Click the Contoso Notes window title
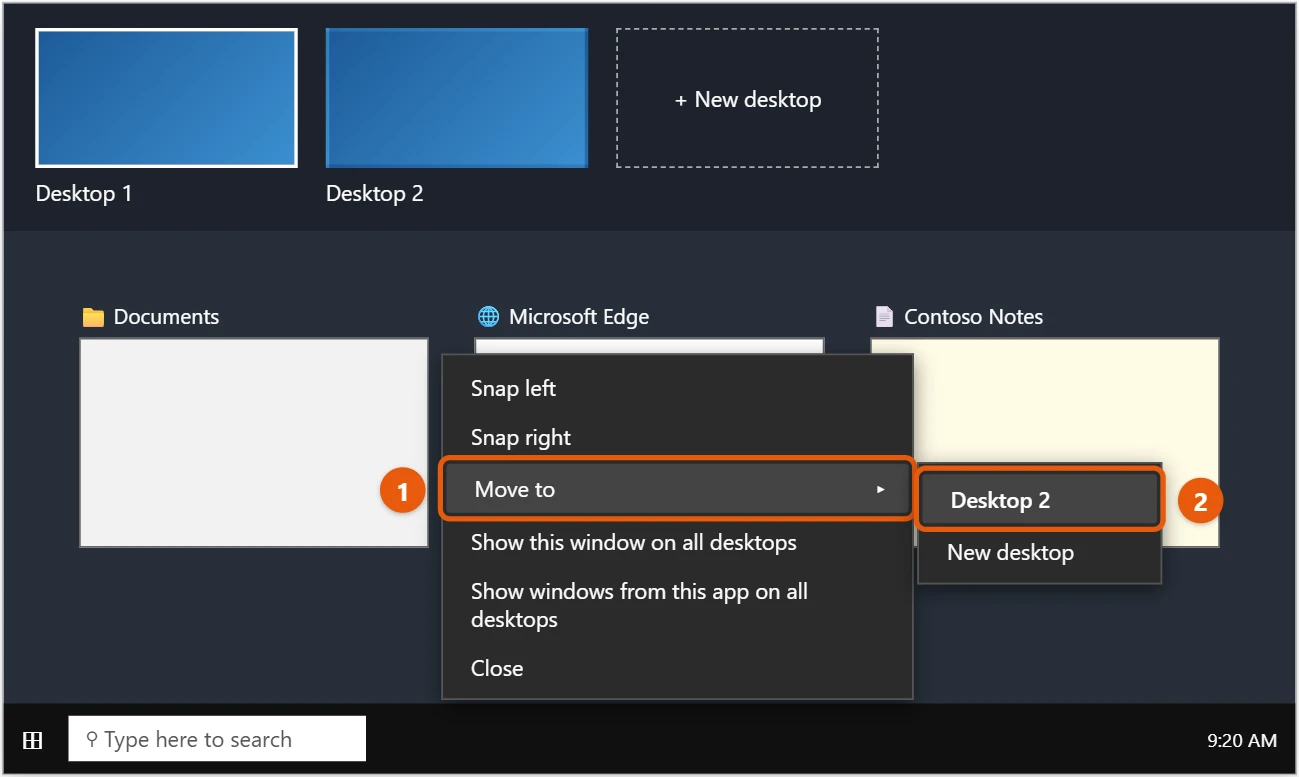 974,317
